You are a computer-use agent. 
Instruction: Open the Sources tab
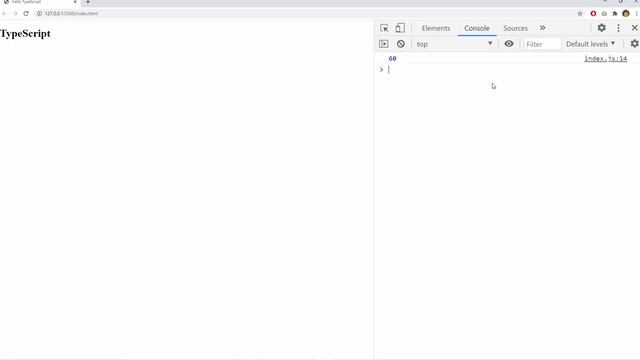tap(515, 28)
